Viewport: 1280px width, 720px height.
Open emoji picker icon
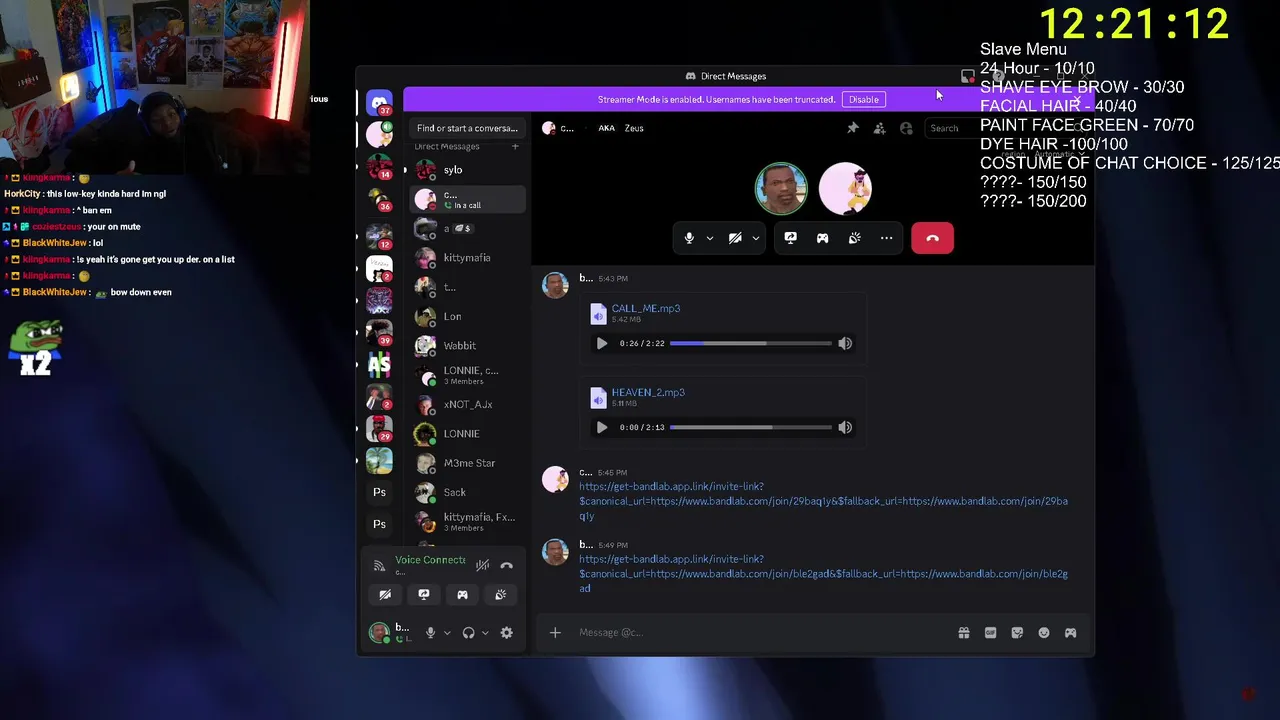(1044, 632)
